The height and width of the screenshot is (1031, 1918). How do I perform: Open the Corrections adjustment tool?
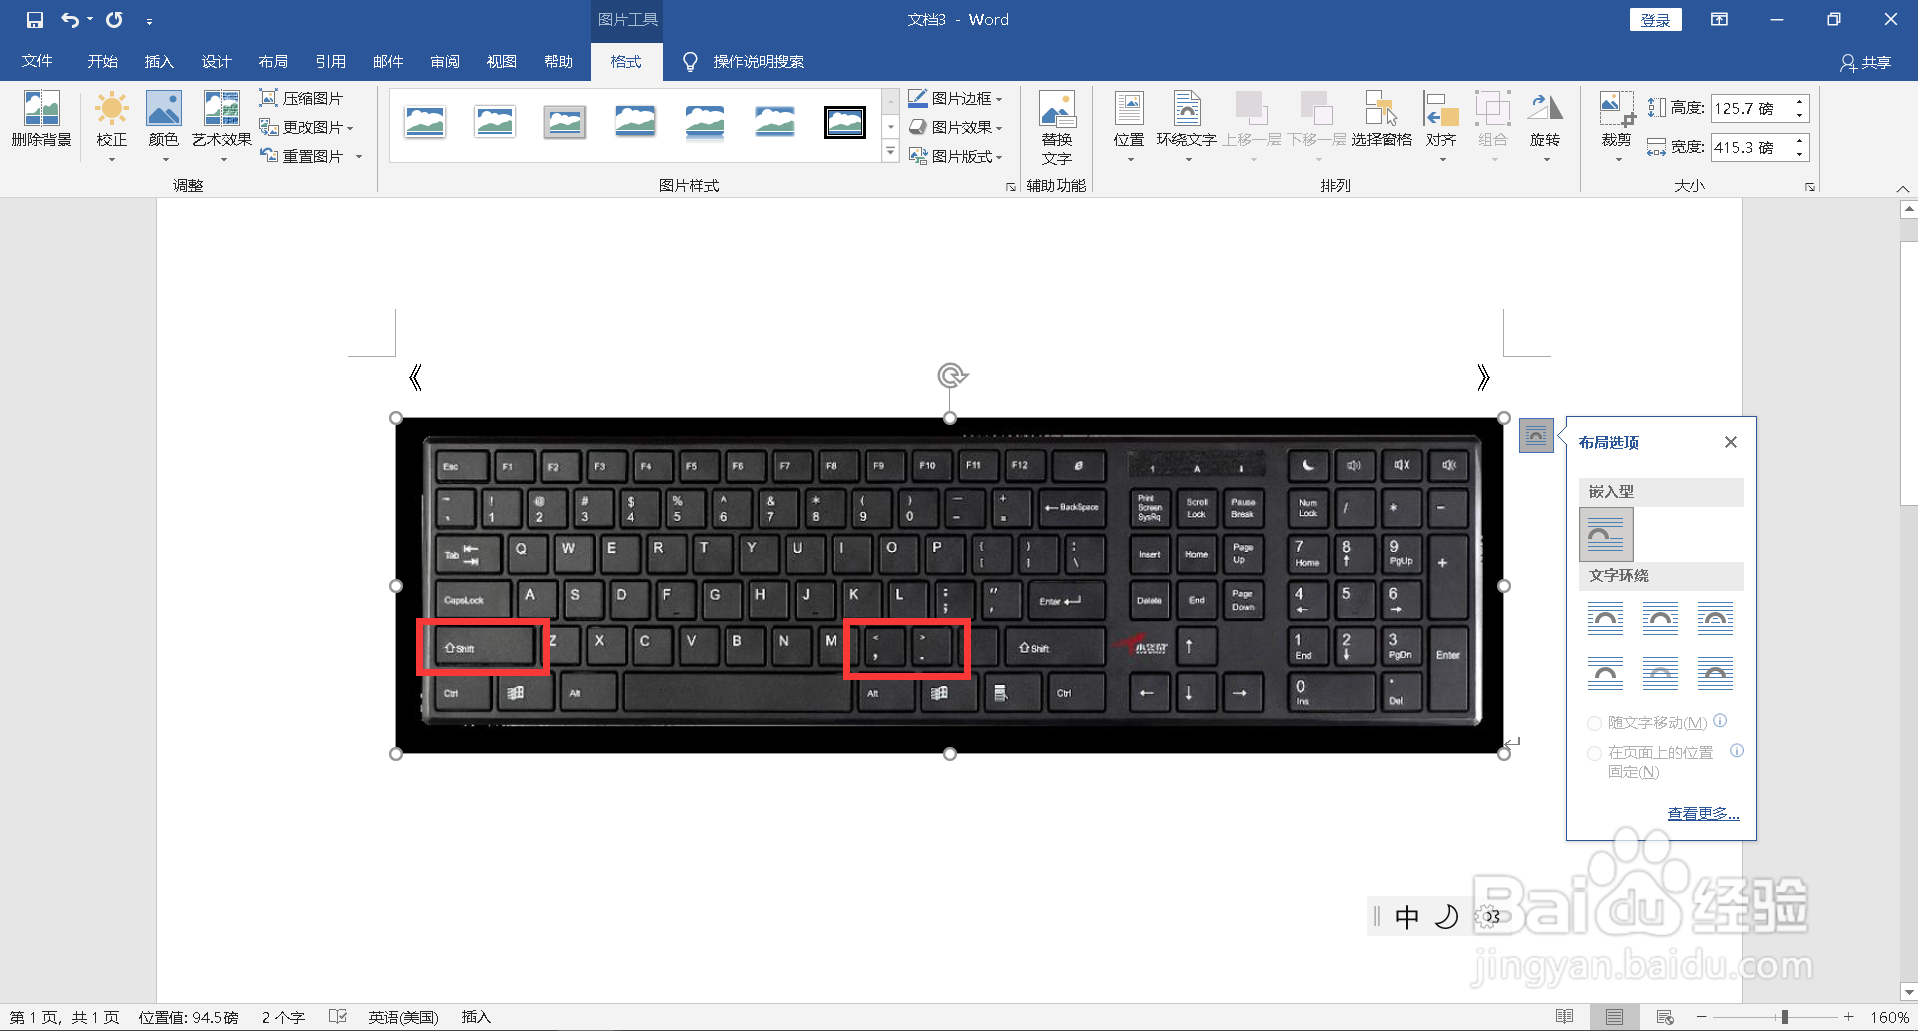(x=111, y=122)
